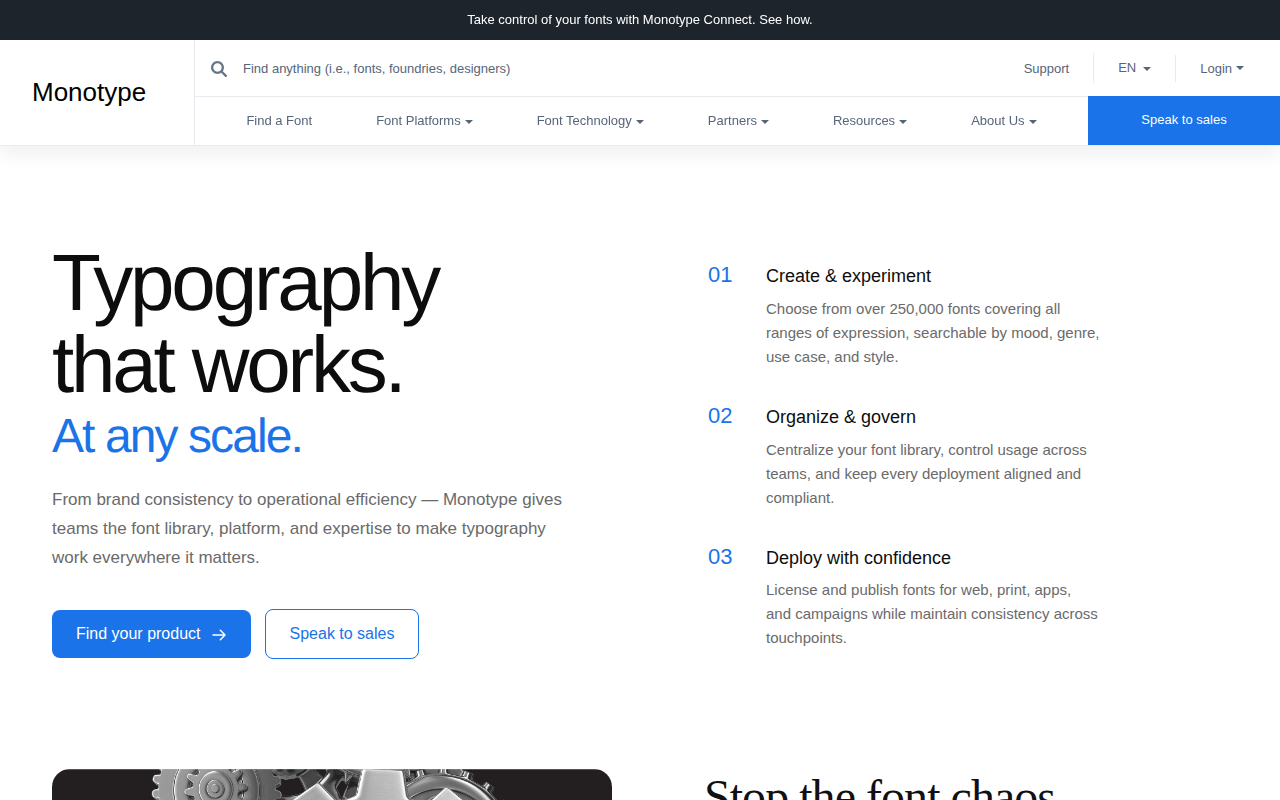
Task: Expand the Login dropdown
Action: 1222,68
